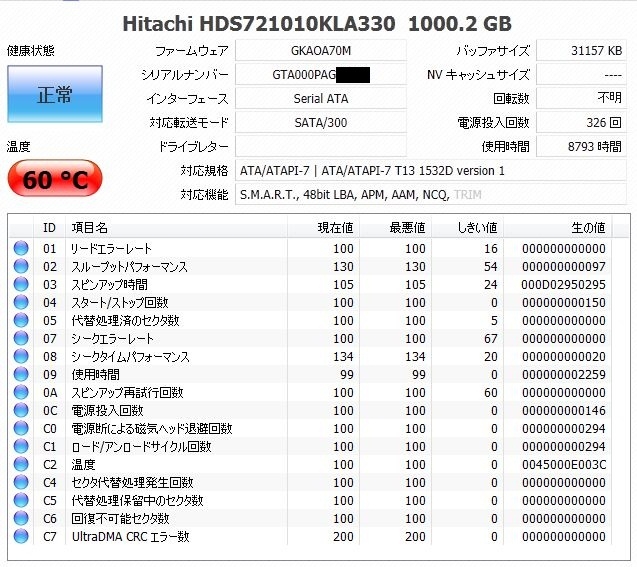Click the status orb for row 08
The image size is (637, 567).
pos(21,356)
